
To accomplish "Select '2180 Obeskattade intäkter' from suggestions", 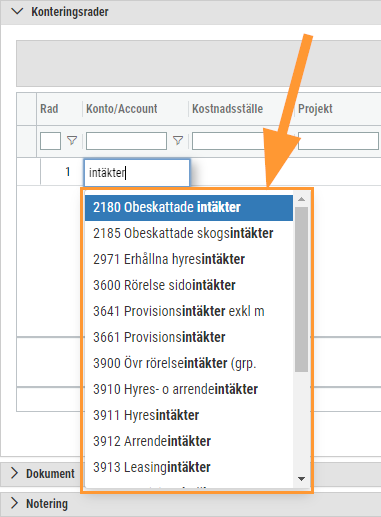I will point(189,207).
